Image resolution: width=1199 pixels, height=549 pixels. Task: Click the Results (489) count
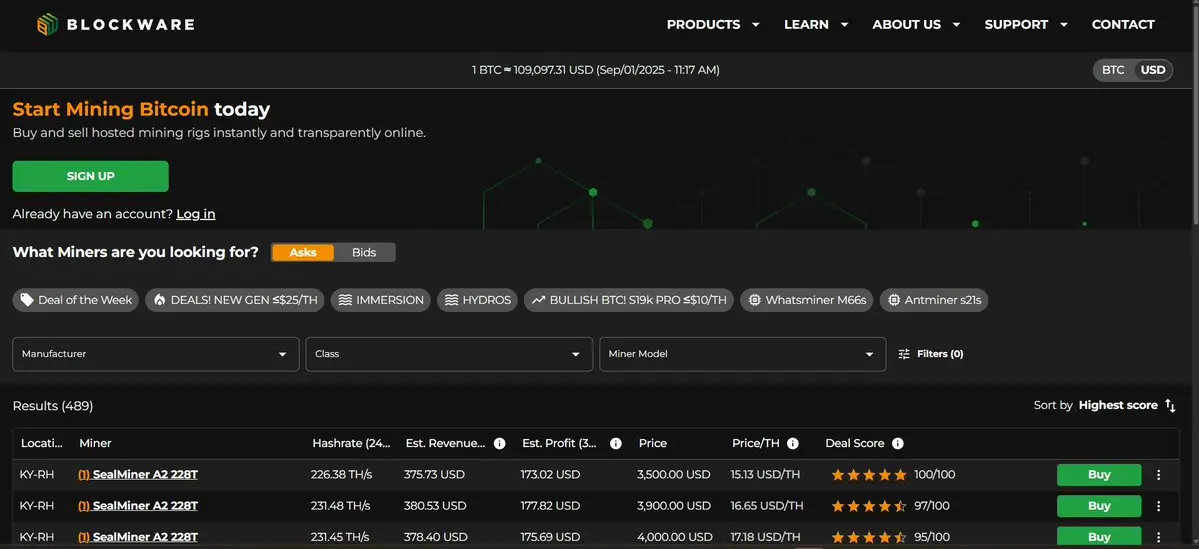coord(53,406)
